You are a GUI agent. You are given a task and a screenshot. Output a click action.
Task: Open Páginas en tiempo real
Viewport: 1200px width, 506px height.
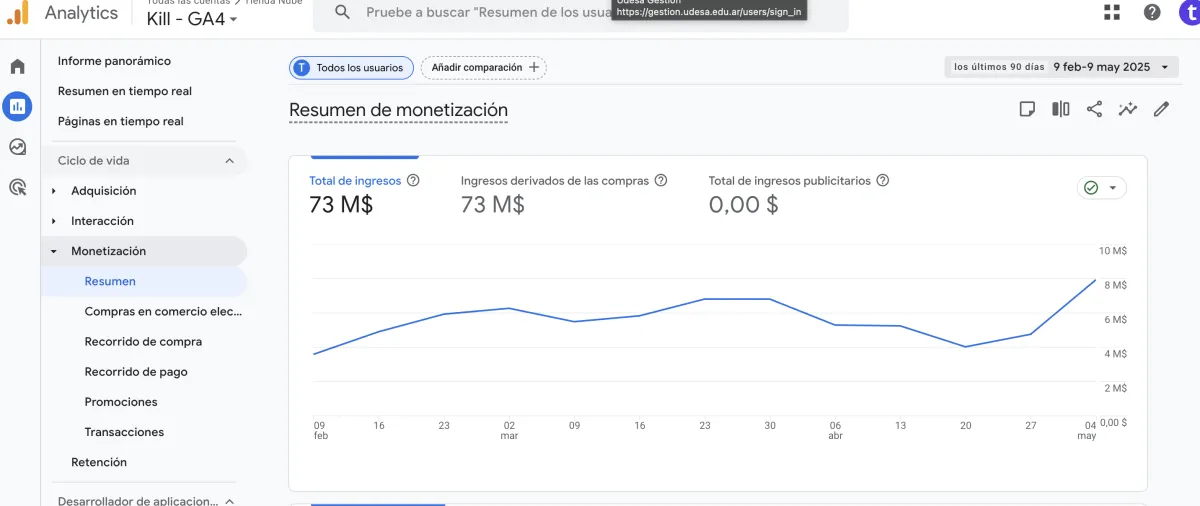coord(121,121)
